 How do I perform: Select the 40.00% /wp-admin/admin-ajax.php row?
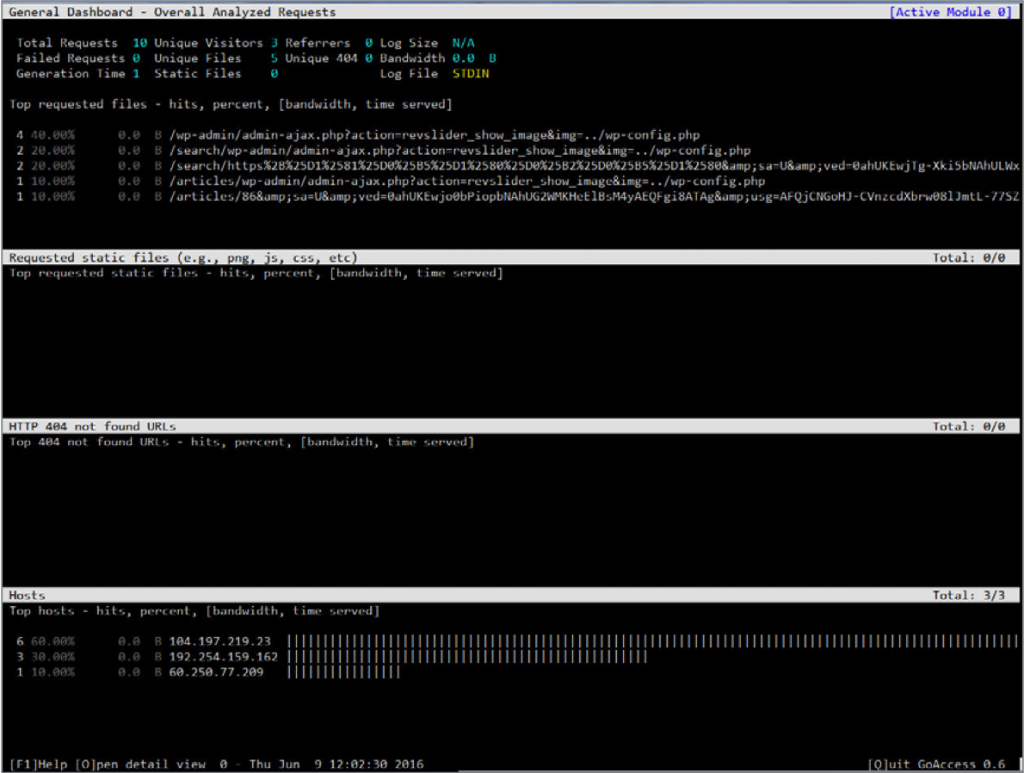(358, 135)
